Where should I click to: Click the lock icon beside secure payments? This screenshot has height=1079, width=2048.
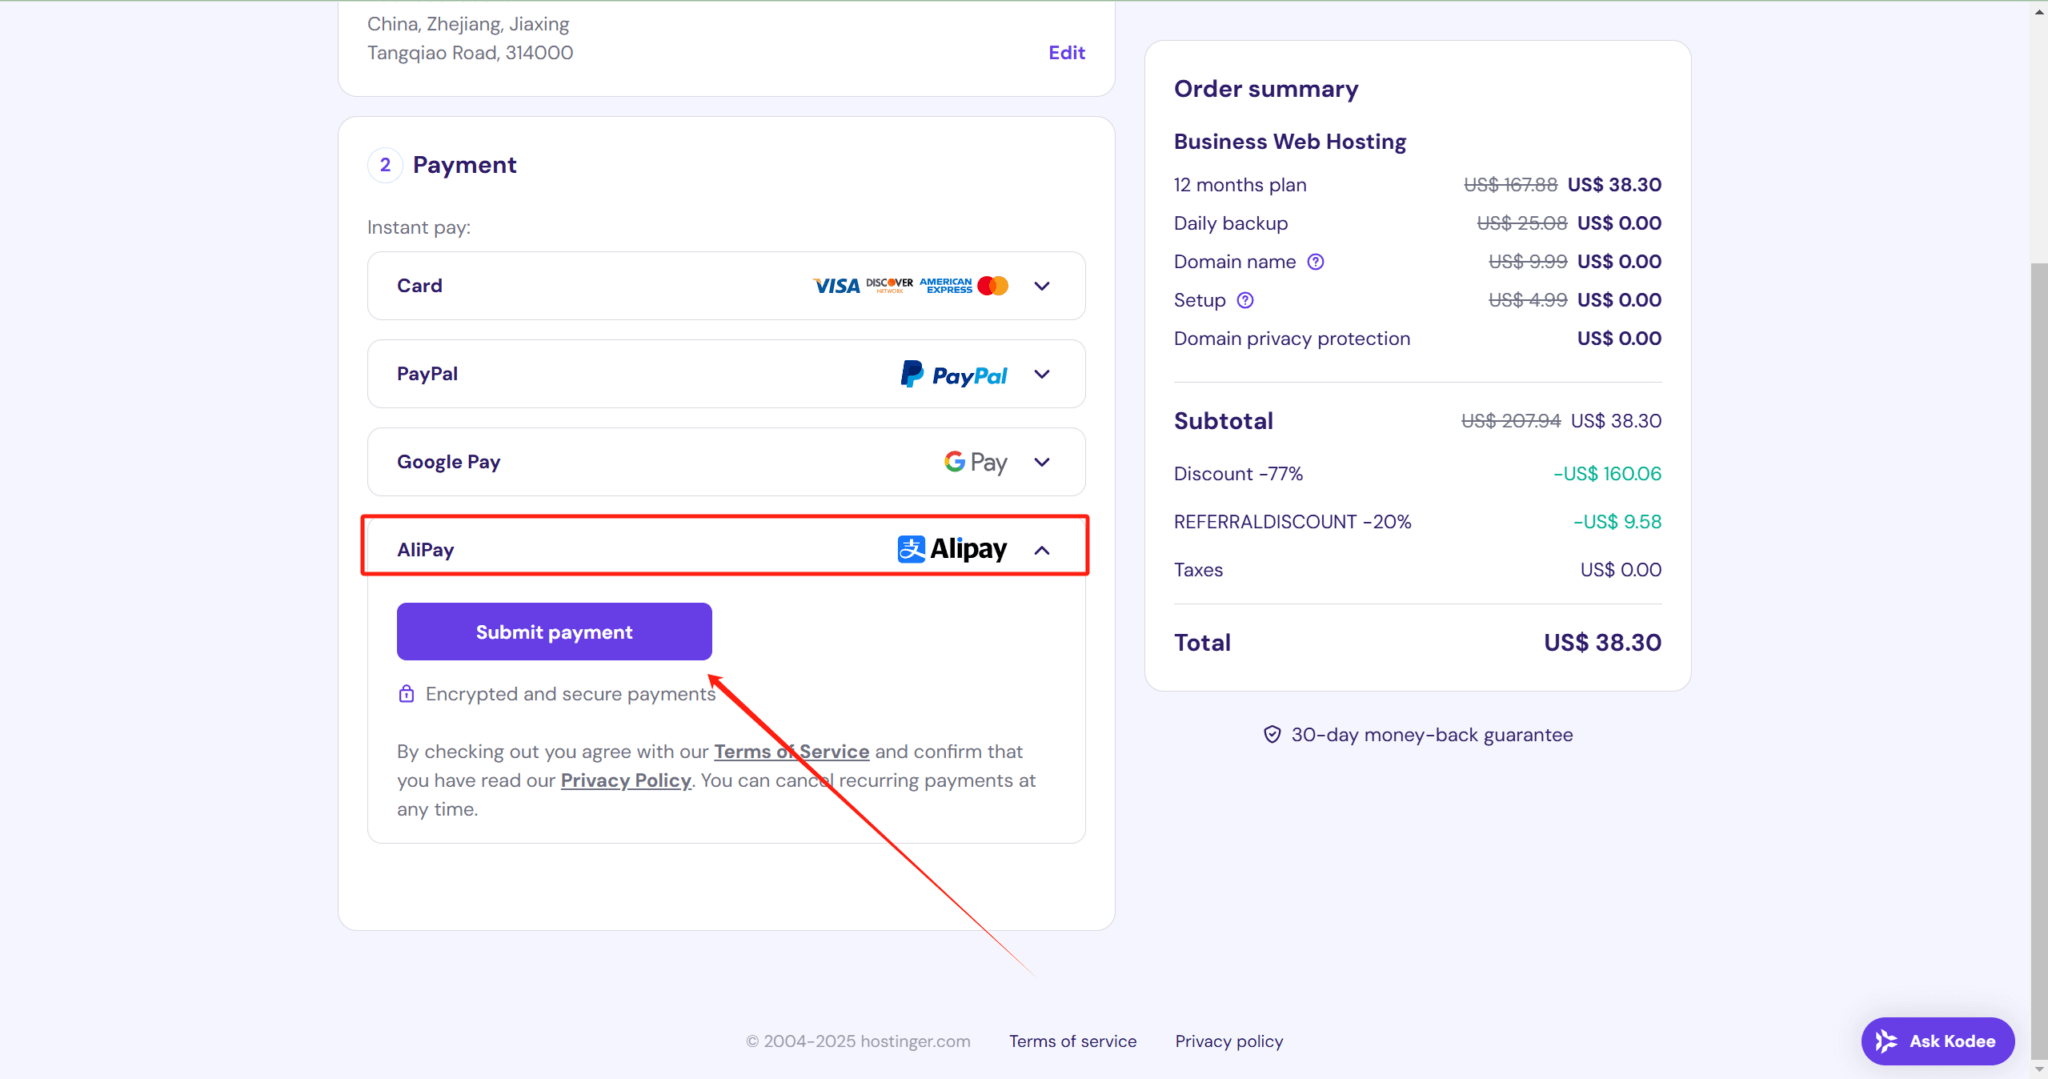(x=406, y=694)
